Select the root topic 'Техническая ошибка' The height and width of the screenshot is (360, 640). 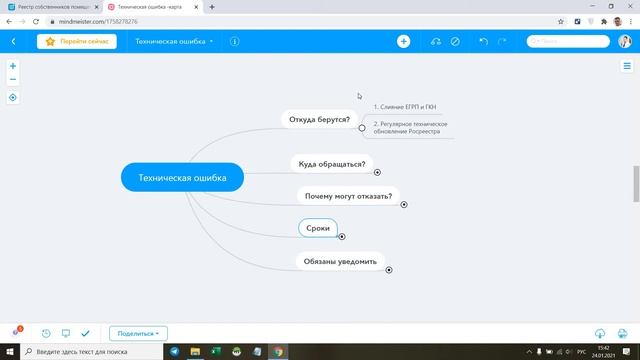point(182,177)
